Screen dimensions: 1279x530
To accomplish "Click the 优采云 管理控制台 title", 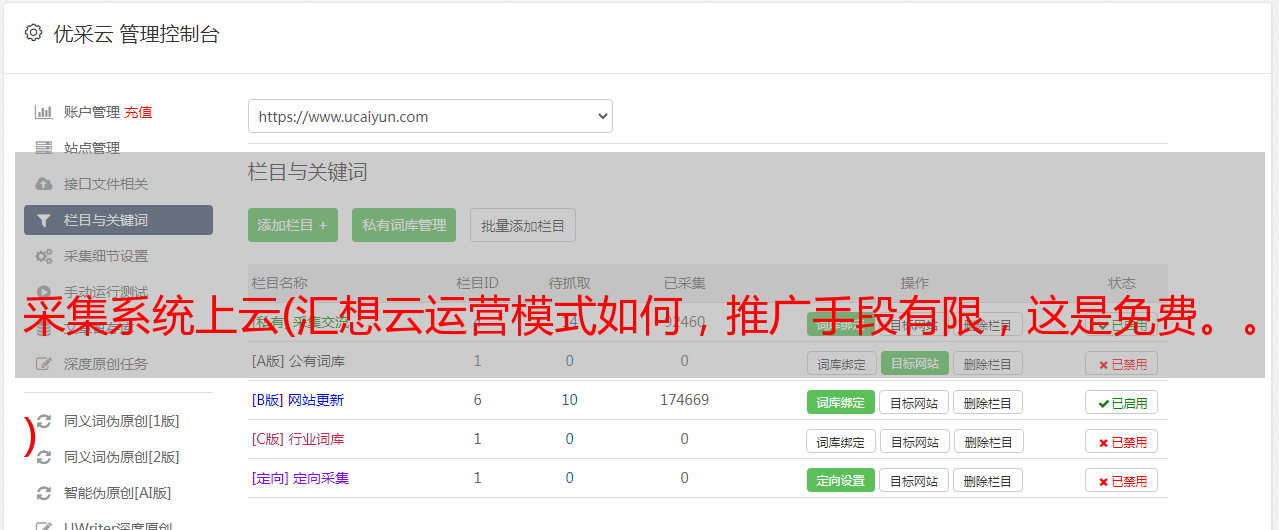I will (136, 34).
